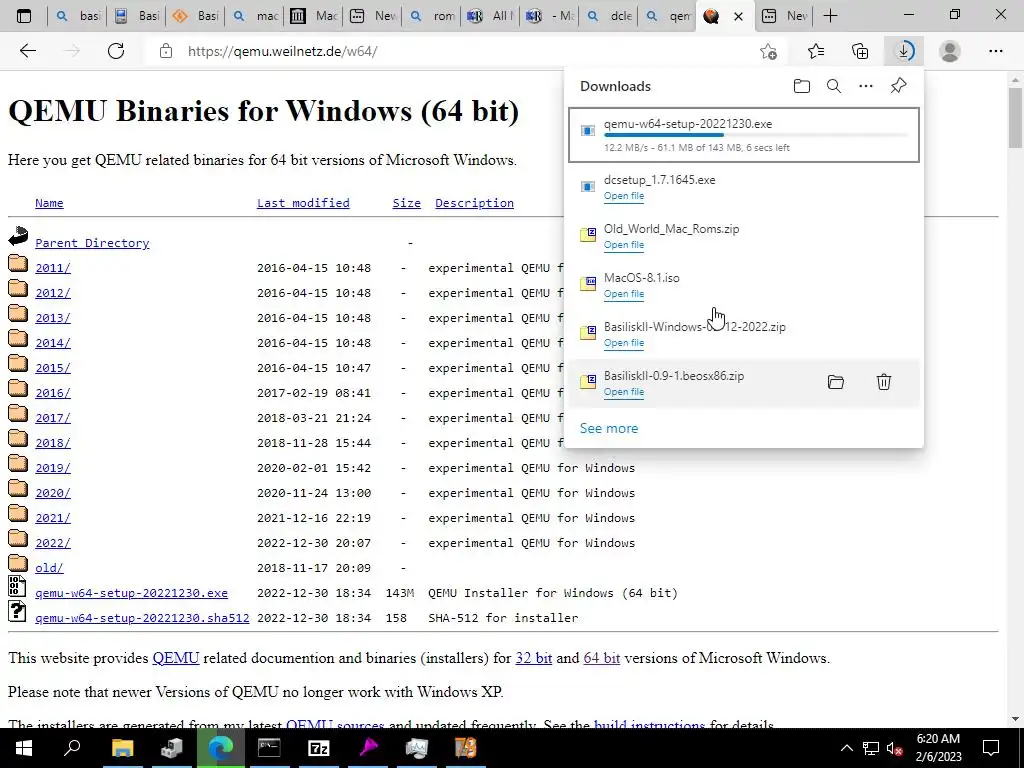Switch to the 'All' Macintosh Repository tab
1024x768 pixels.
pos(491,16)
